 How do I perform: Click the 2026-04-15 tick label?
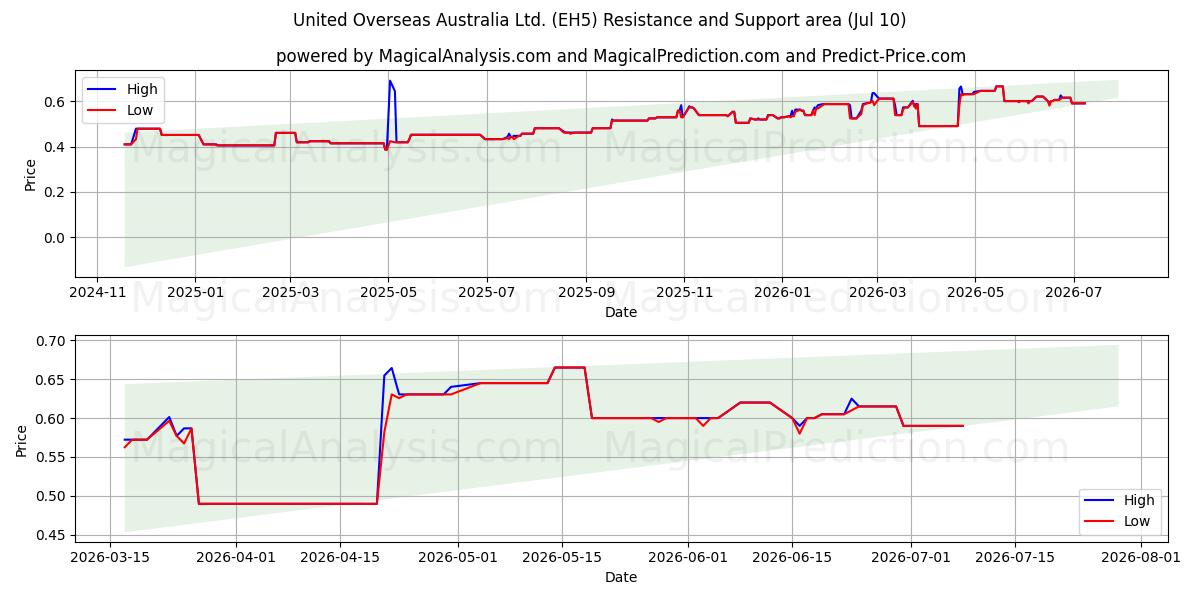(x=340, y=557)
